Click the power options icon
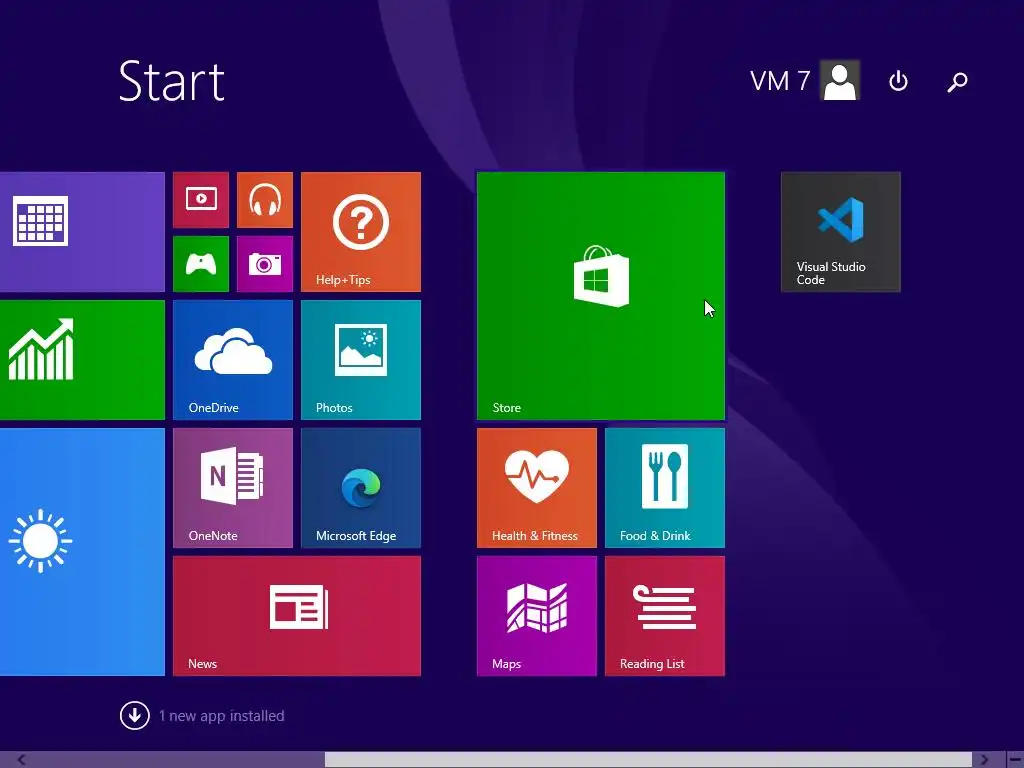The height and width of the screenshot is (768, 1024). 899,81
